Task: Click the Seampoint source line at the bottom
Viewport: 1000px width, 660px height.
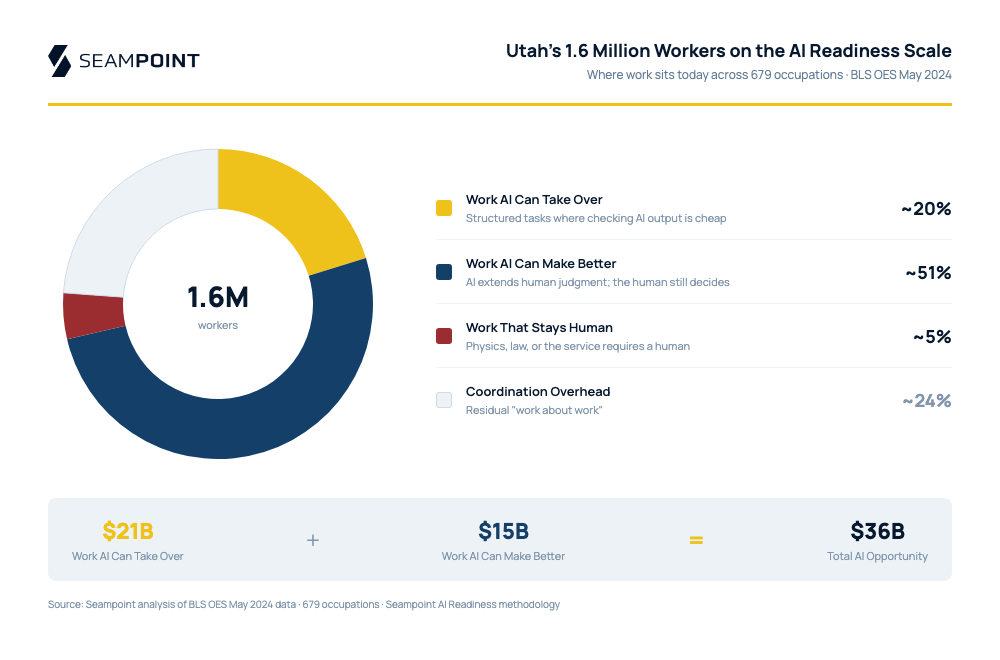Action: tap(304, 604)
